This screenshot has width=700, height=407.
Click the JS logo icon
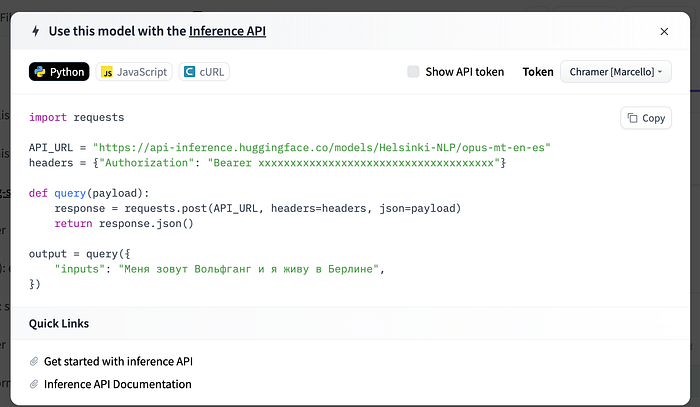[x=107, y=72]
